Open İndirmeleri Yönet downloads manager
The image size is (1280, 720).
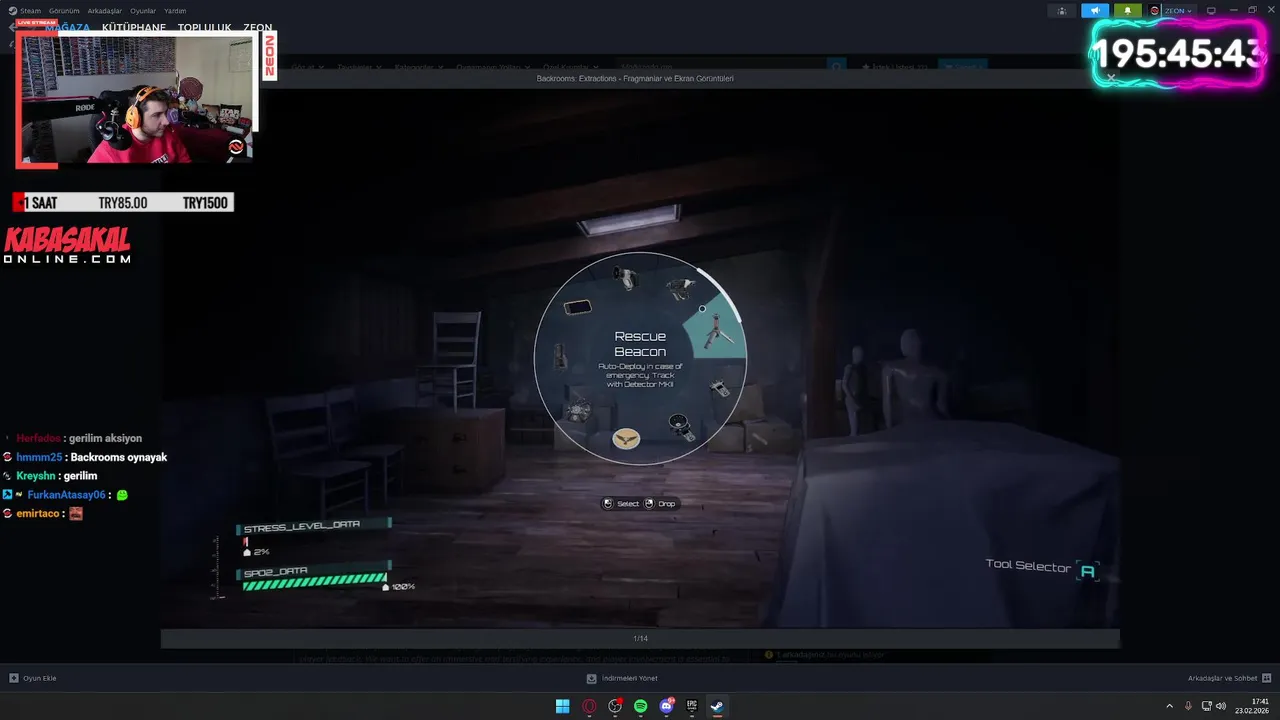coord(622,678)
